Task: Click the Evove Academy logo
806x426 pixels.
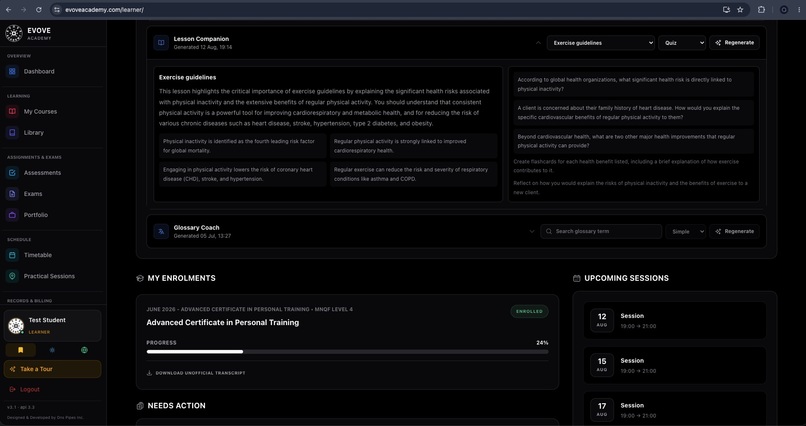Action: [x=14, y=33]
